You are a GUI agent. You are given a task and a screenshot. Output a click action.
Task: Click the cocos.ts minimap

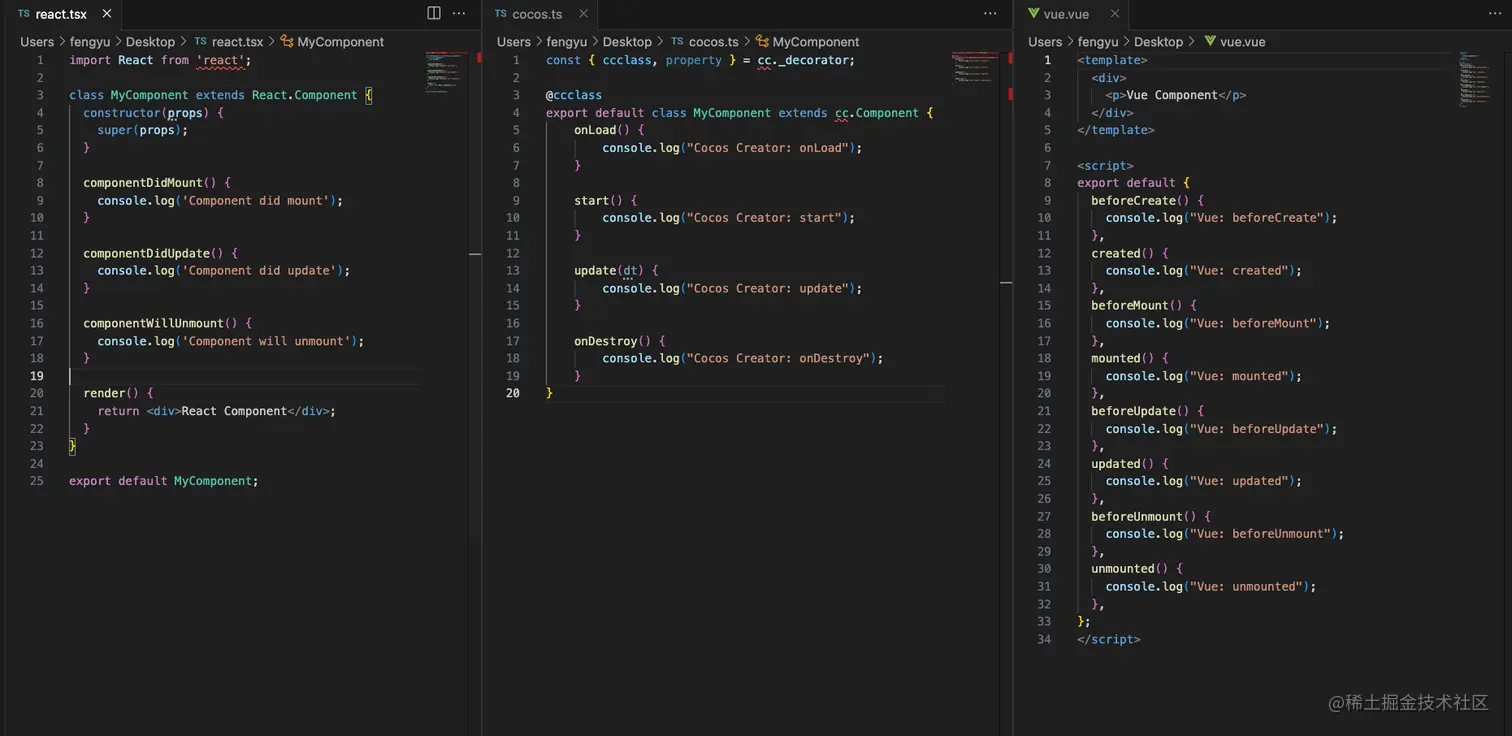tap(973, 66)
